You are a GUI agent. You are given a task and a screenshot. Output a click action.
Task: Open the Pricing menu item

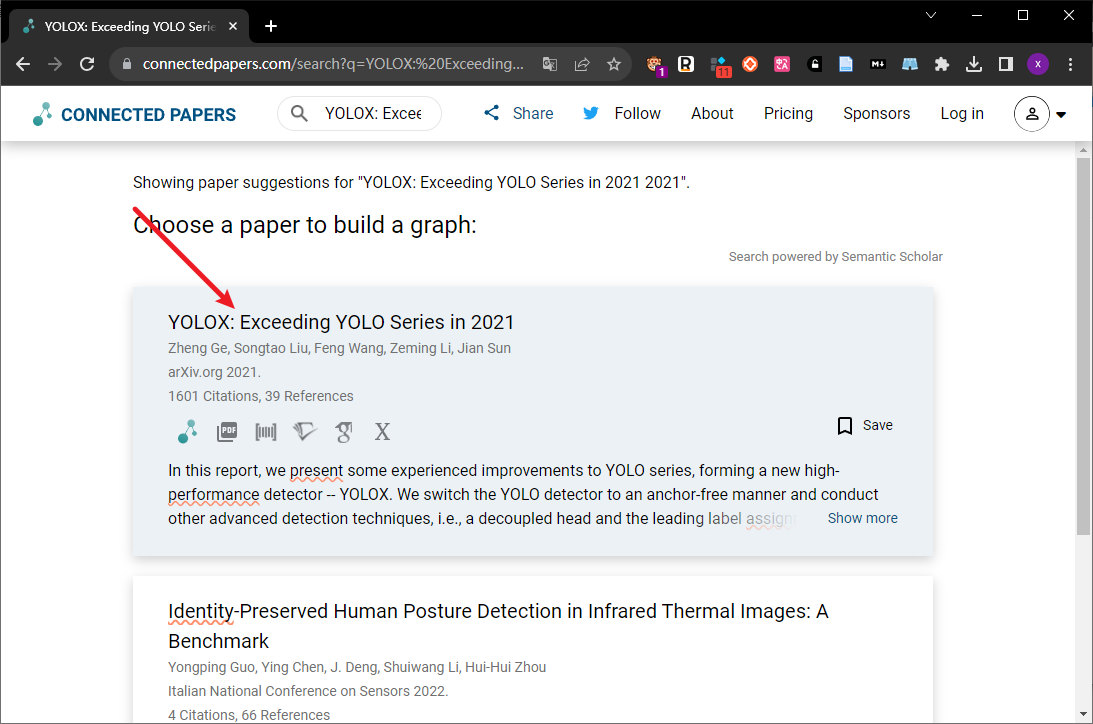788,113
